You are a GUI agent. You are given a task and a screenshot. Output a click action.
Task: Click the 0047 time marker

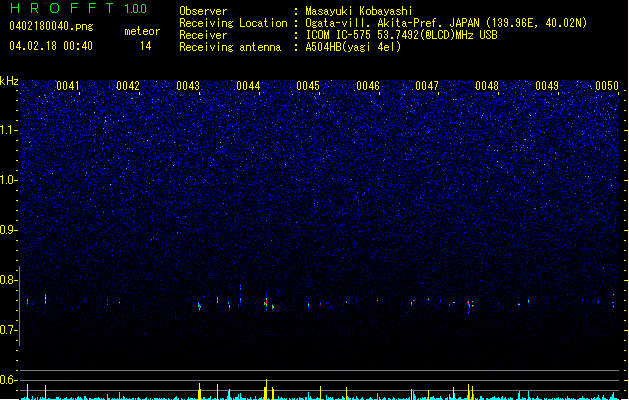coord(427,86)
